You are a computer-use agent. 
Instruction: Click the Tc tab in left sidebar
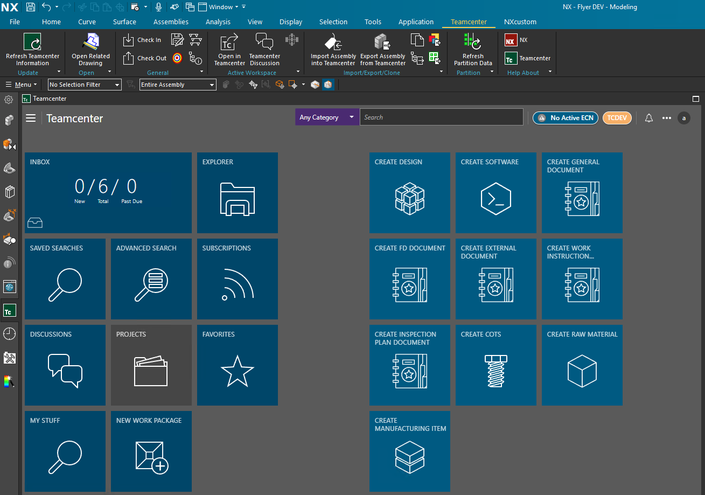[9, 311]
